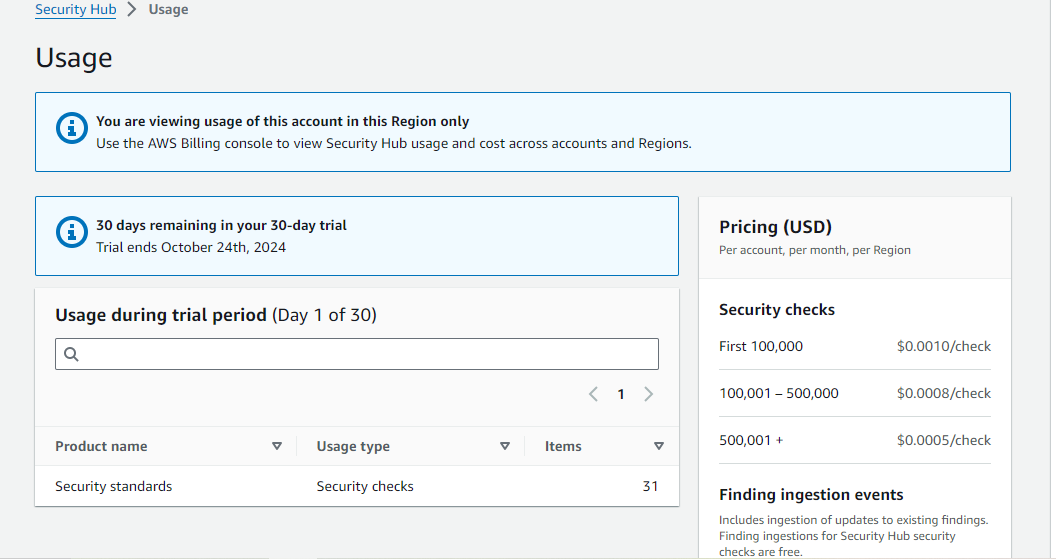Click the items value 31
This screenshot has width=1056, height=559.
[650, 486]
